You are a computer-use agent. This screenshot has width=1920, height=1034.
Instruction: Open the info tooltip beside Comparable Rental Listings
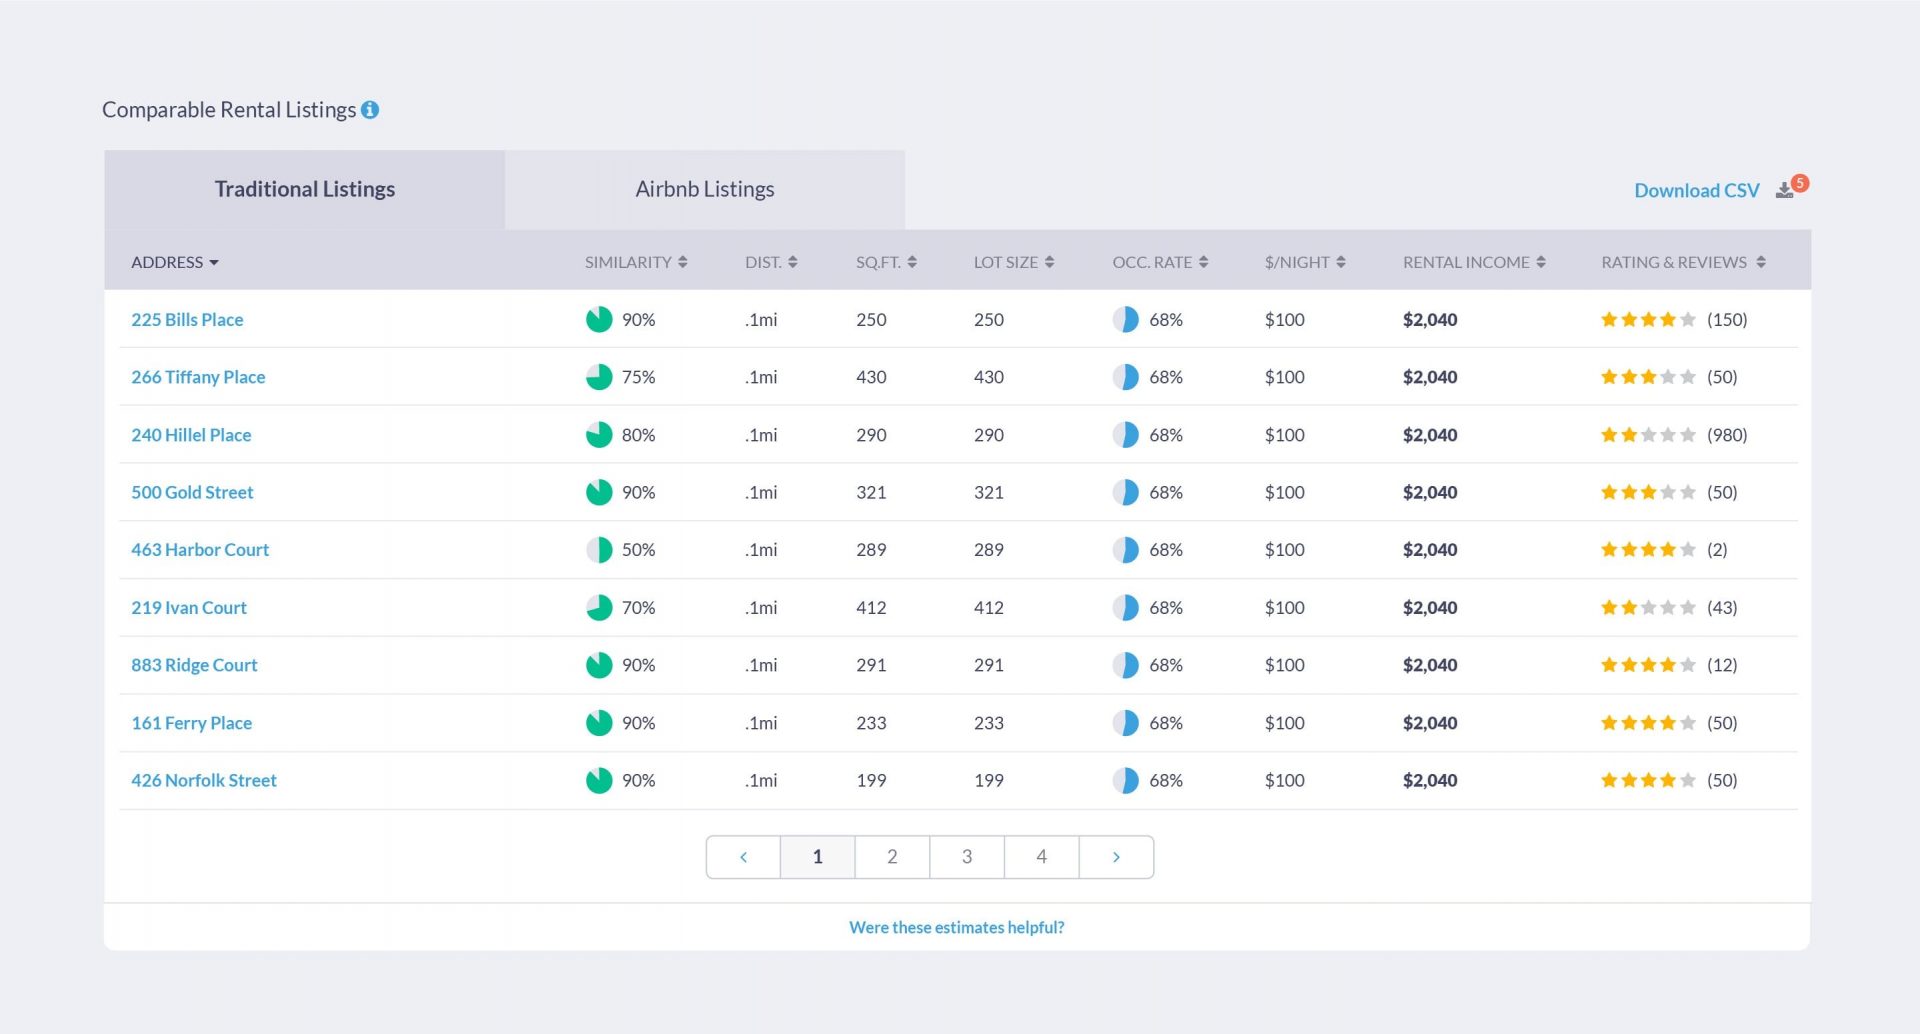(371, 110)
